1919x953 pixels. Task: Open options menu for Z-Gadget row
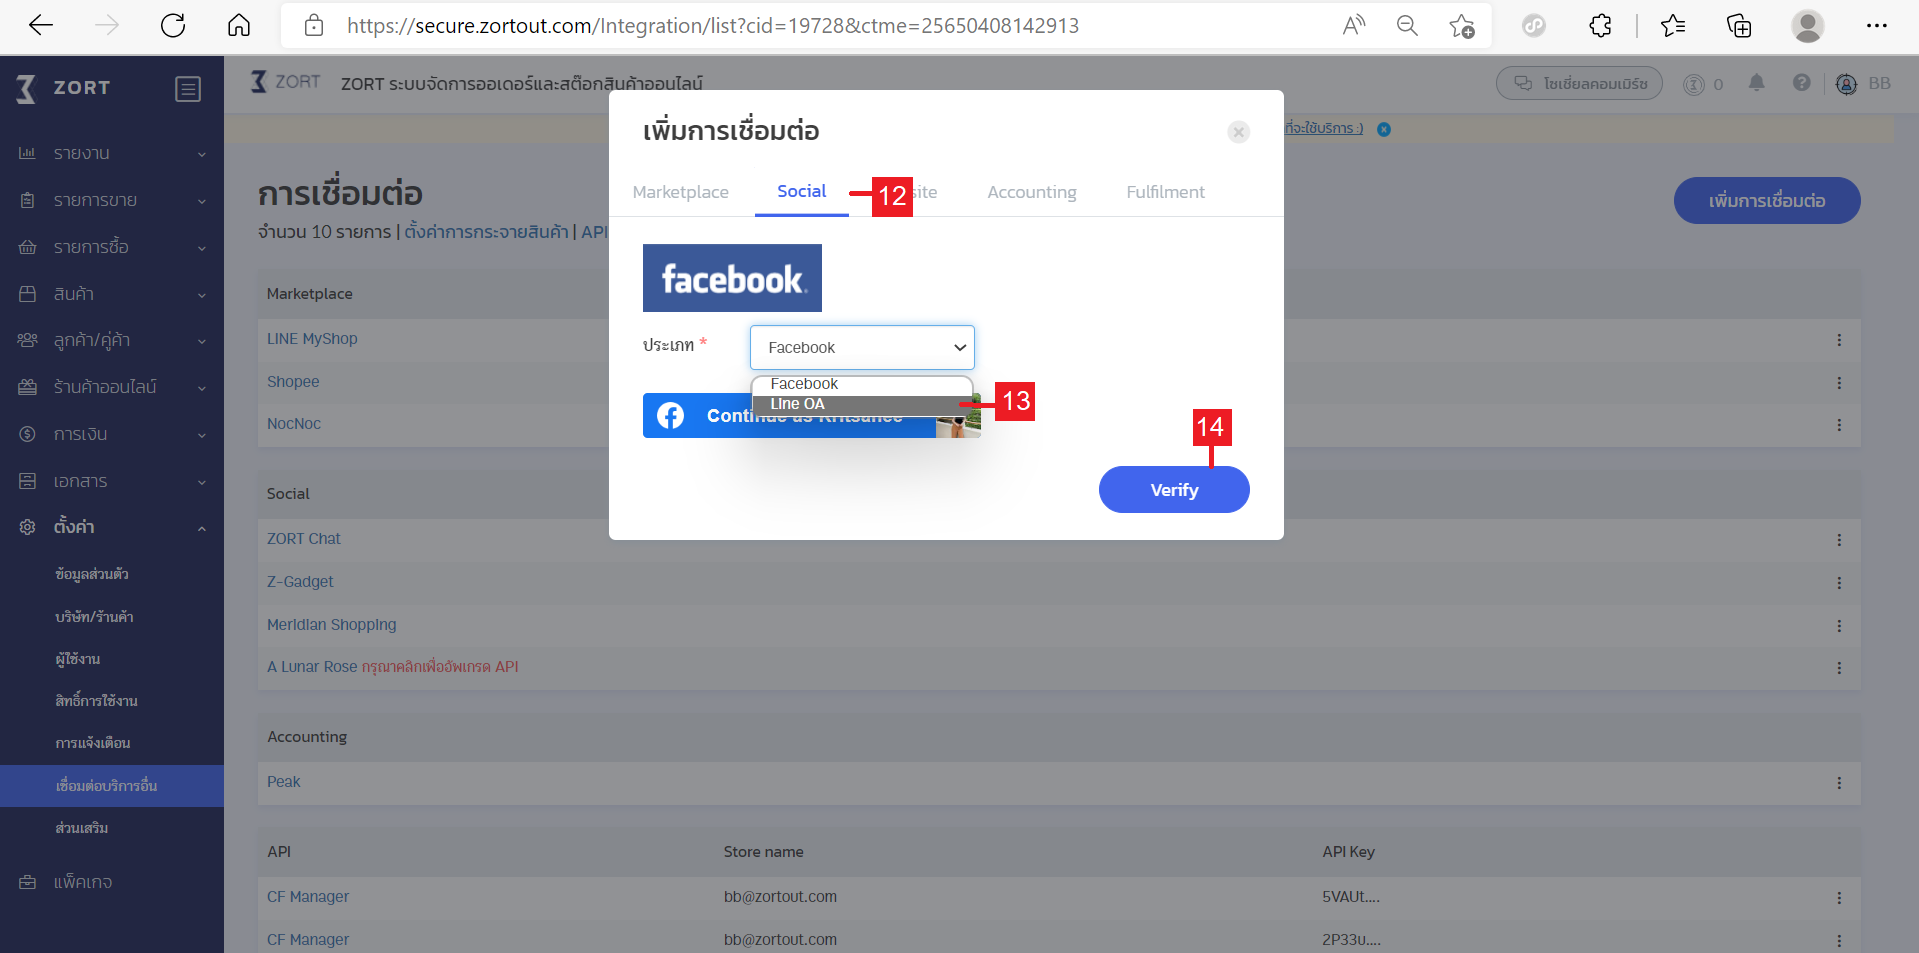point(1839,583)
